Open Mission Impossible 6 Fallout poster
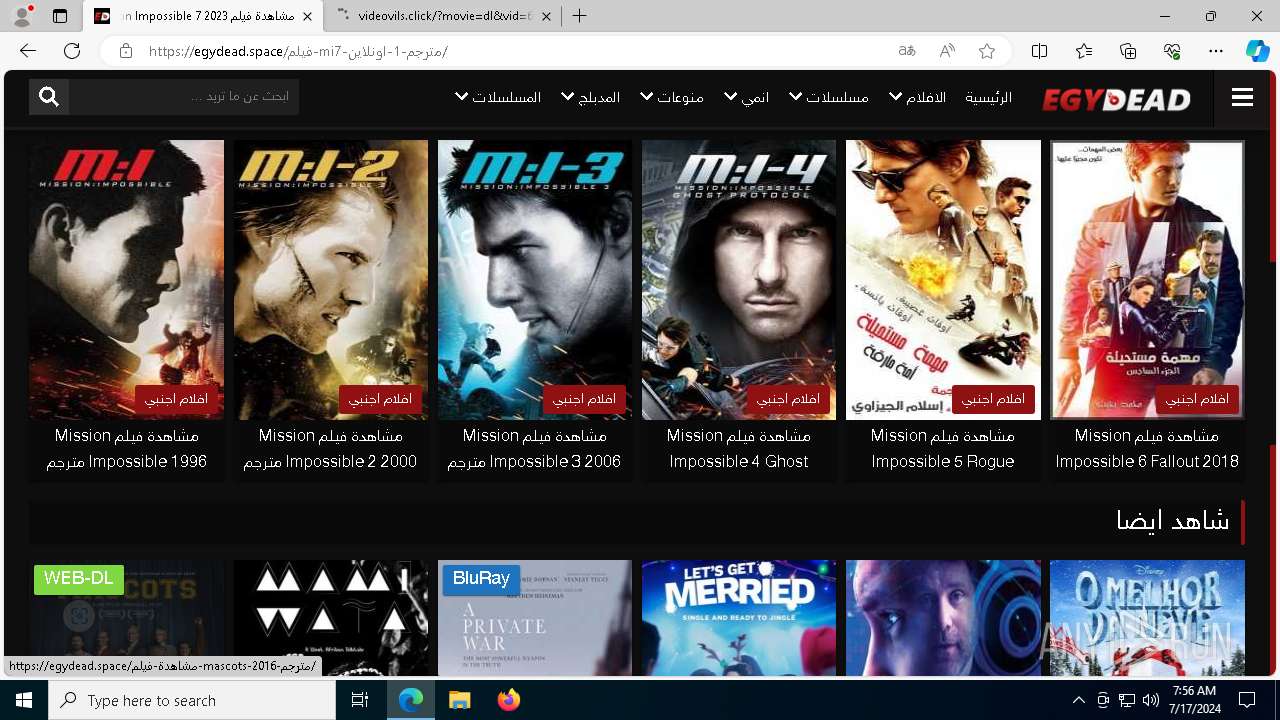 tap(1147, 279)
